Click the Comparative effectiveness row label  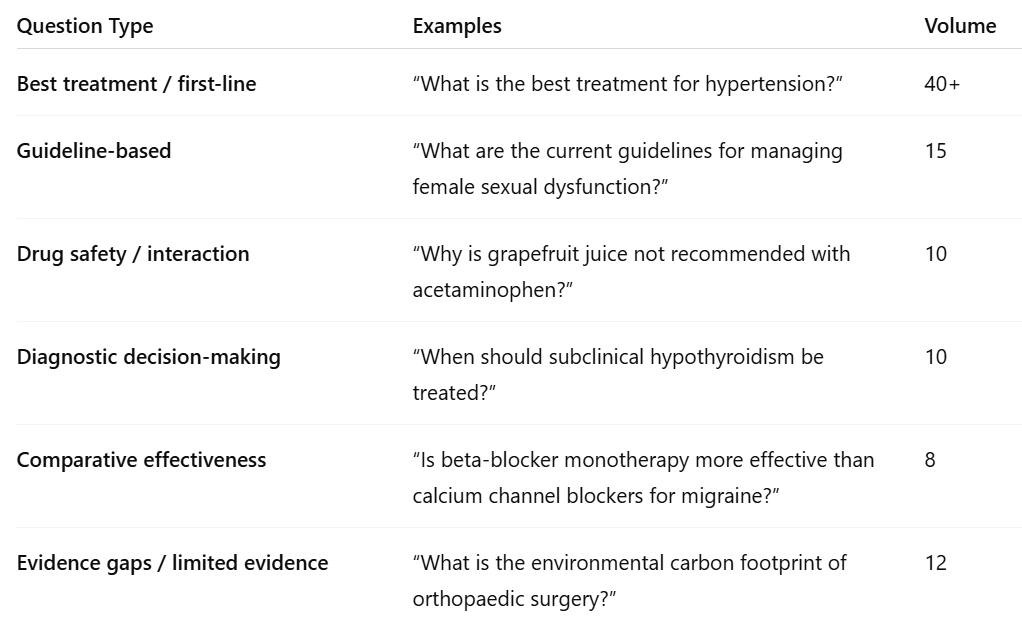tap(142, 460)
